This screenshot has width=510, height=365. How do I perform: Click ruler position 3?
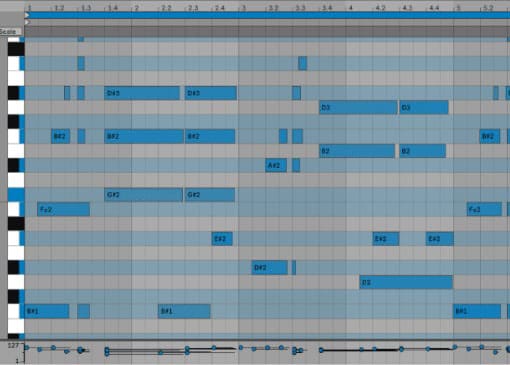(243, 8)
